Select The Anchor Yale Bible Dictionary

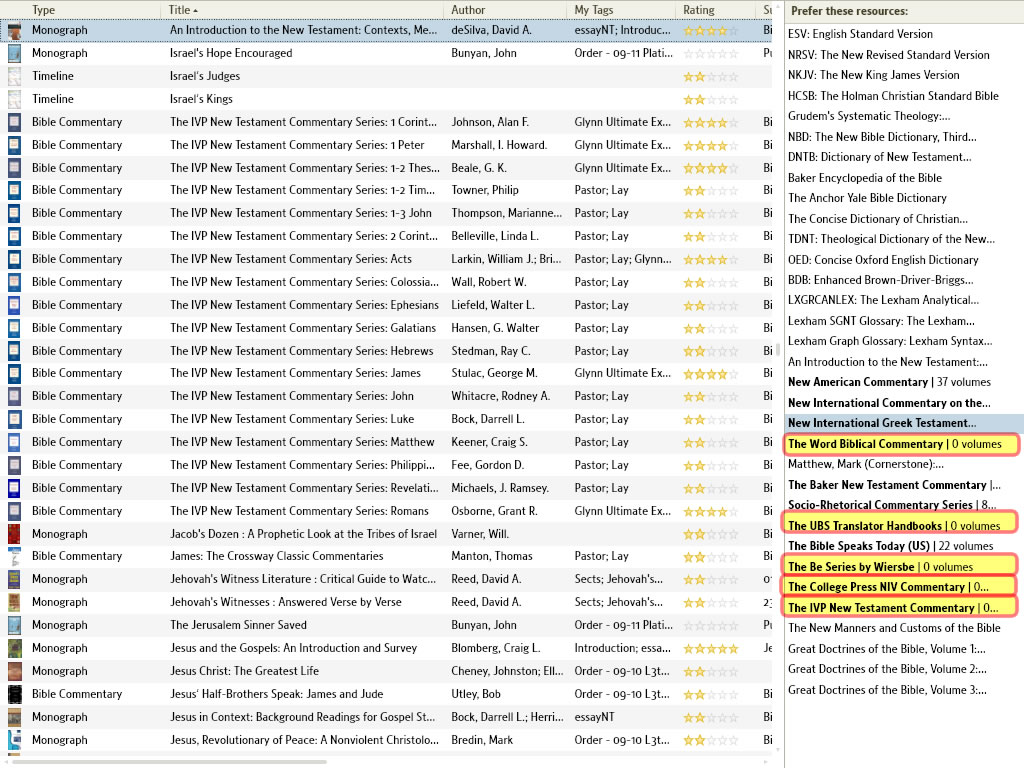pos(867,198)
